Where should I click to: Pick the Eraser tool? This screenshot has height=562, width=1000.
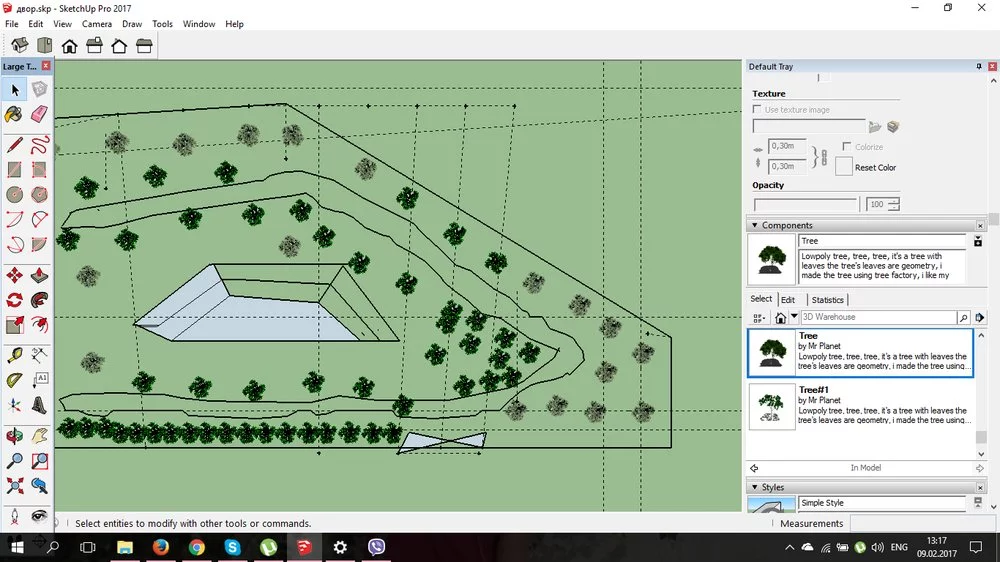coord(40,114)
